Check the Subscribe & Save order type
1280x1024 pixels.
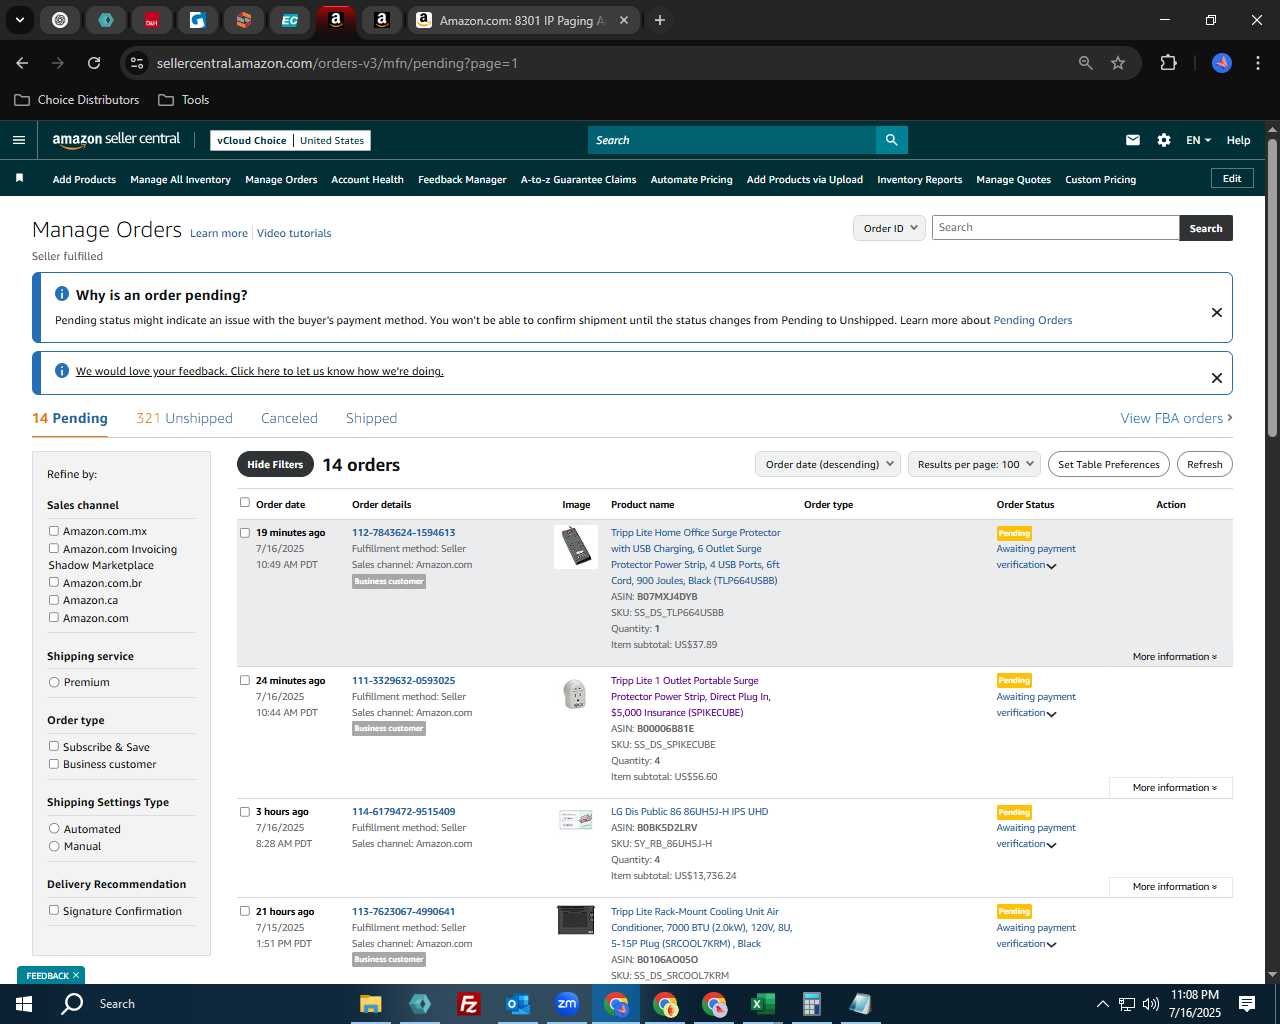54,746
